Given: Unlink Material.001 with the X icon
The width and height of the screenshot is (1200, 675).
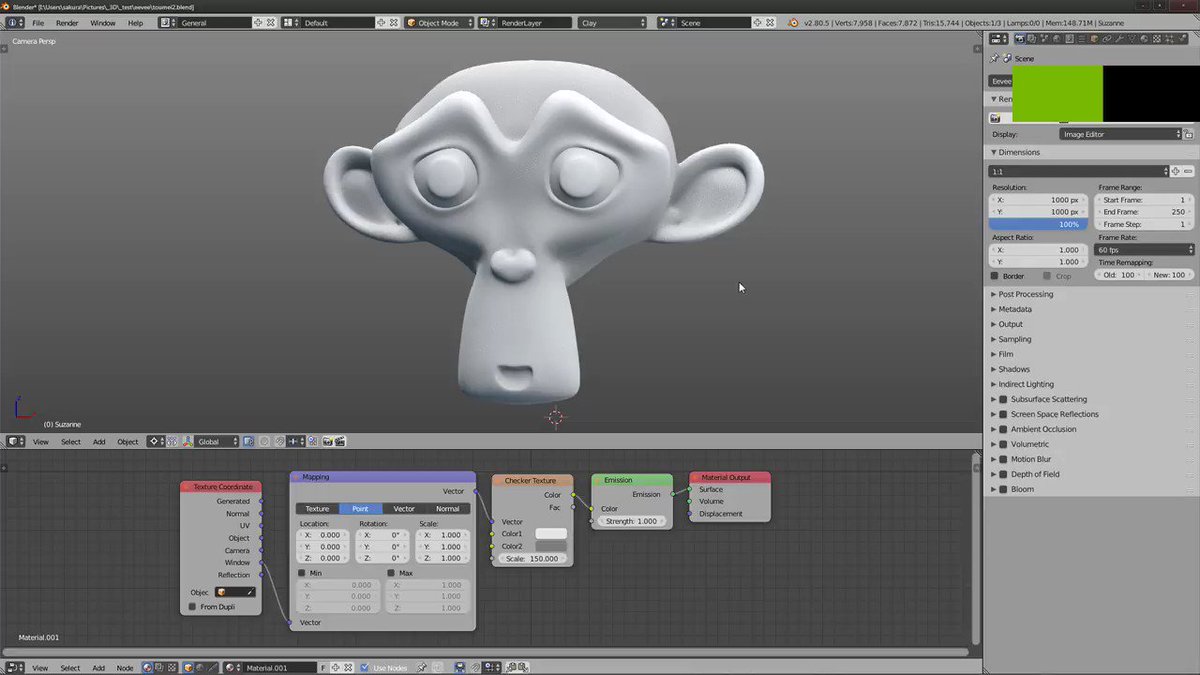Looking at the screenshot, I should point(348,667).
